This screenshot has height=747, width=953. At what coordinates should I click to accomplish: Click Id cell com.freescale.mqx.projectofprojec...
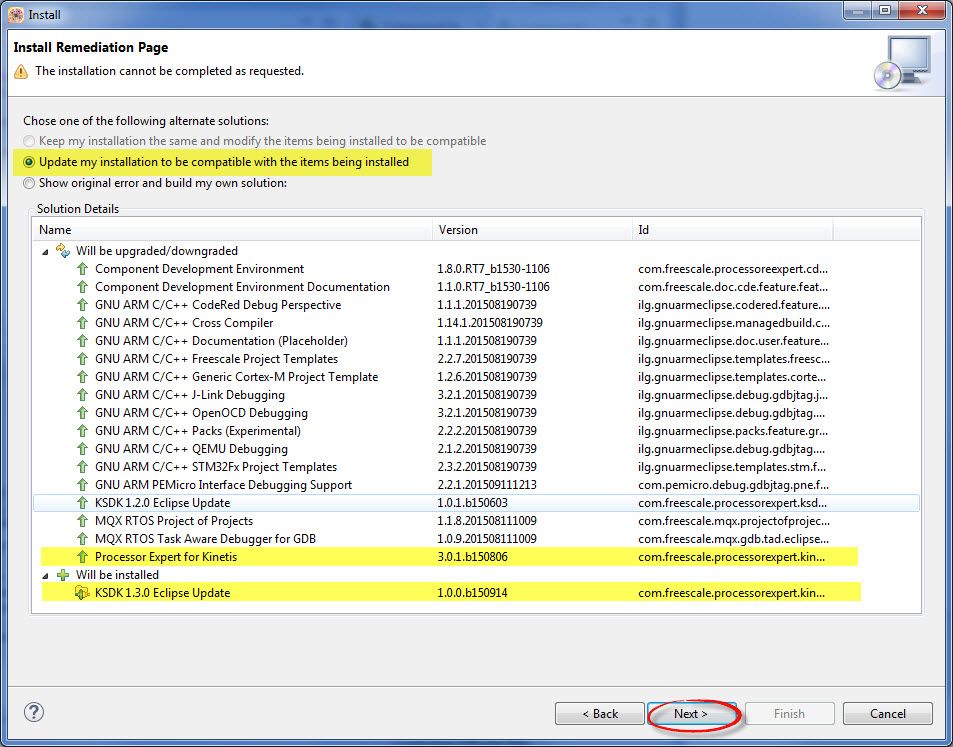734,521
